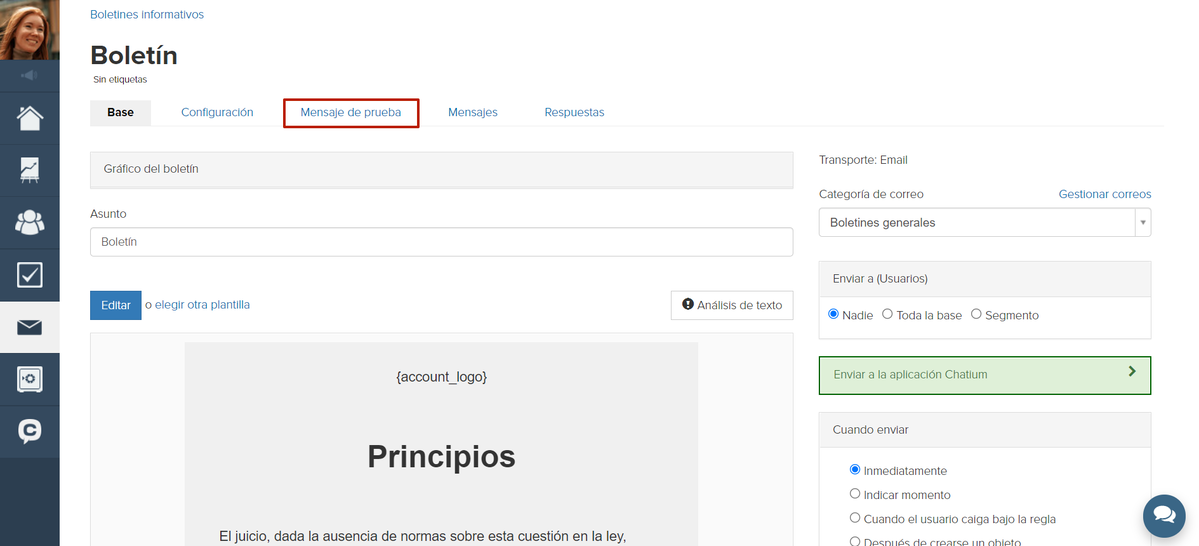The image size is (1199, 546).
Task: Click the Asunto input field
Action: click(441, 242)
